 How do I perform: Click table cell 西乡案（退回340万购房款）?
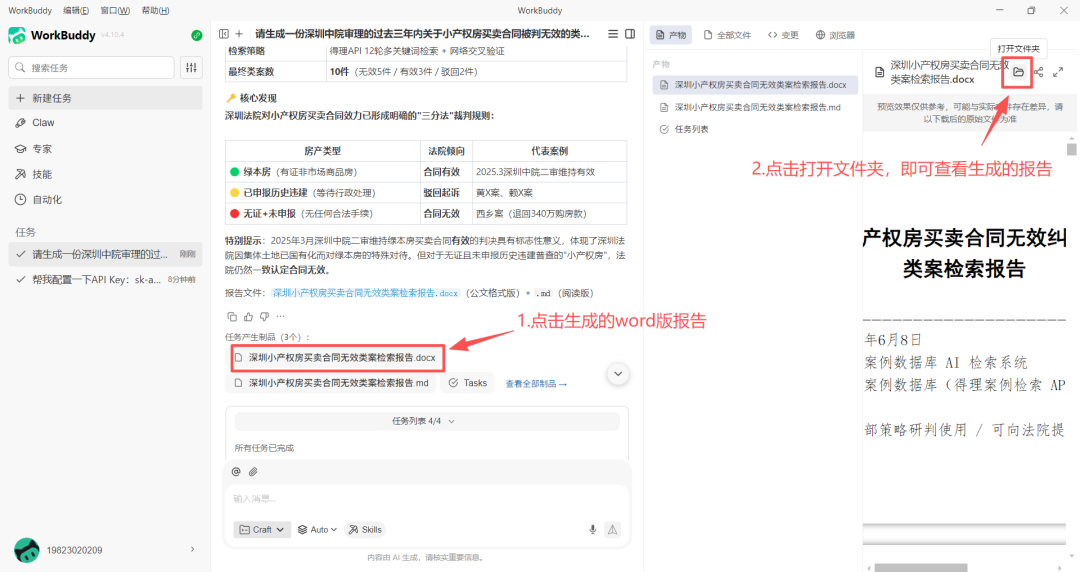click(x=549, y=214)
